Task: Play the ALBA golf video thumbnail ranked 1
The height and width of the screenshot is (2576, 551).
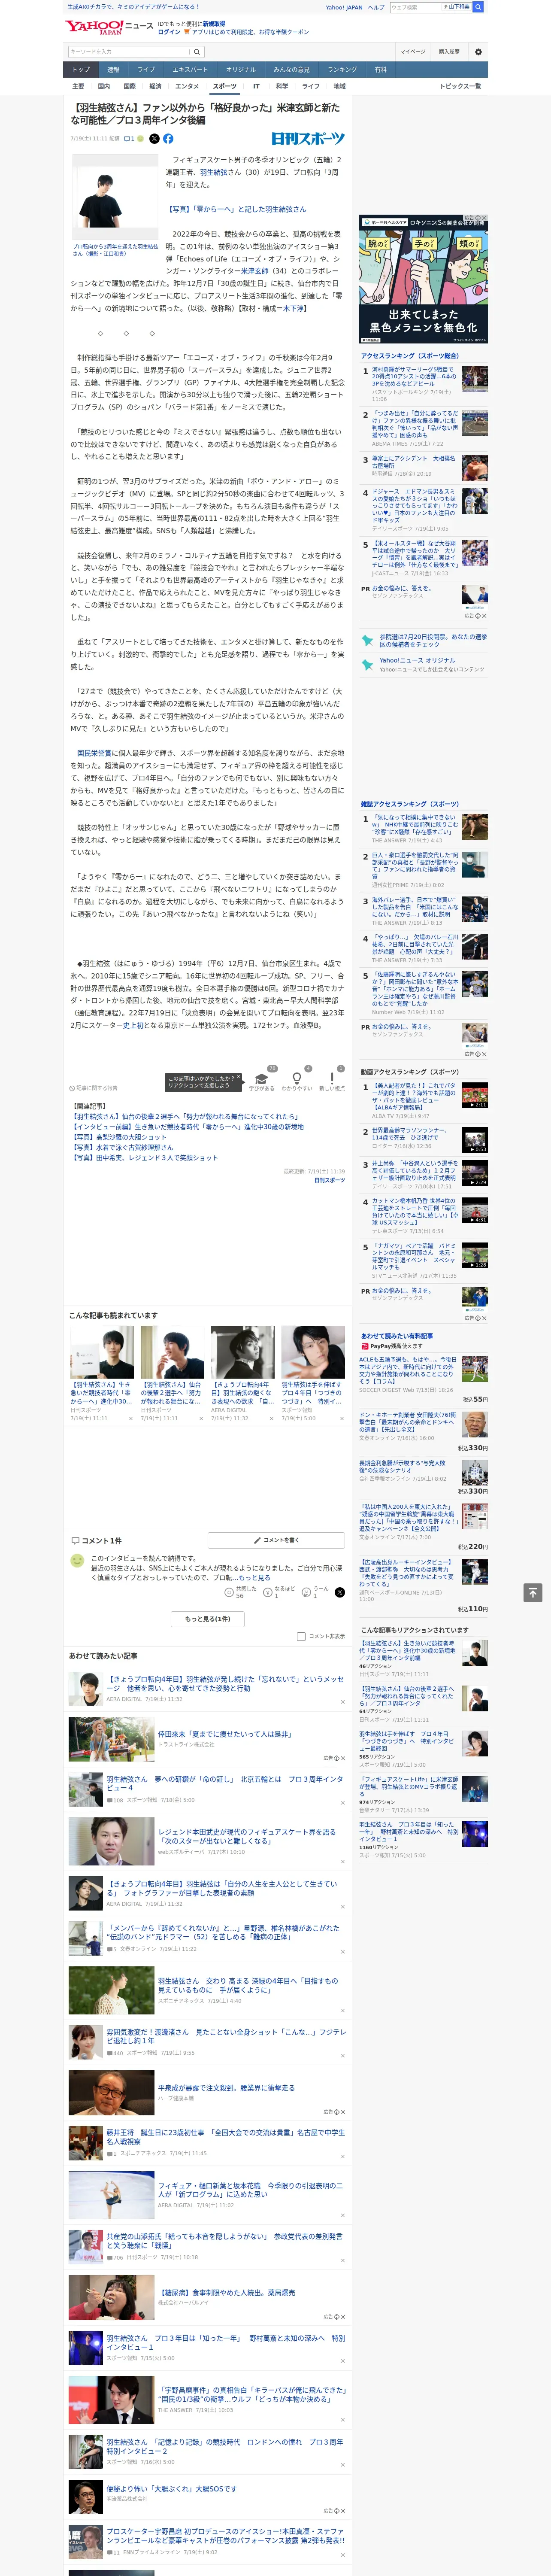Action: coord(475,1095)
